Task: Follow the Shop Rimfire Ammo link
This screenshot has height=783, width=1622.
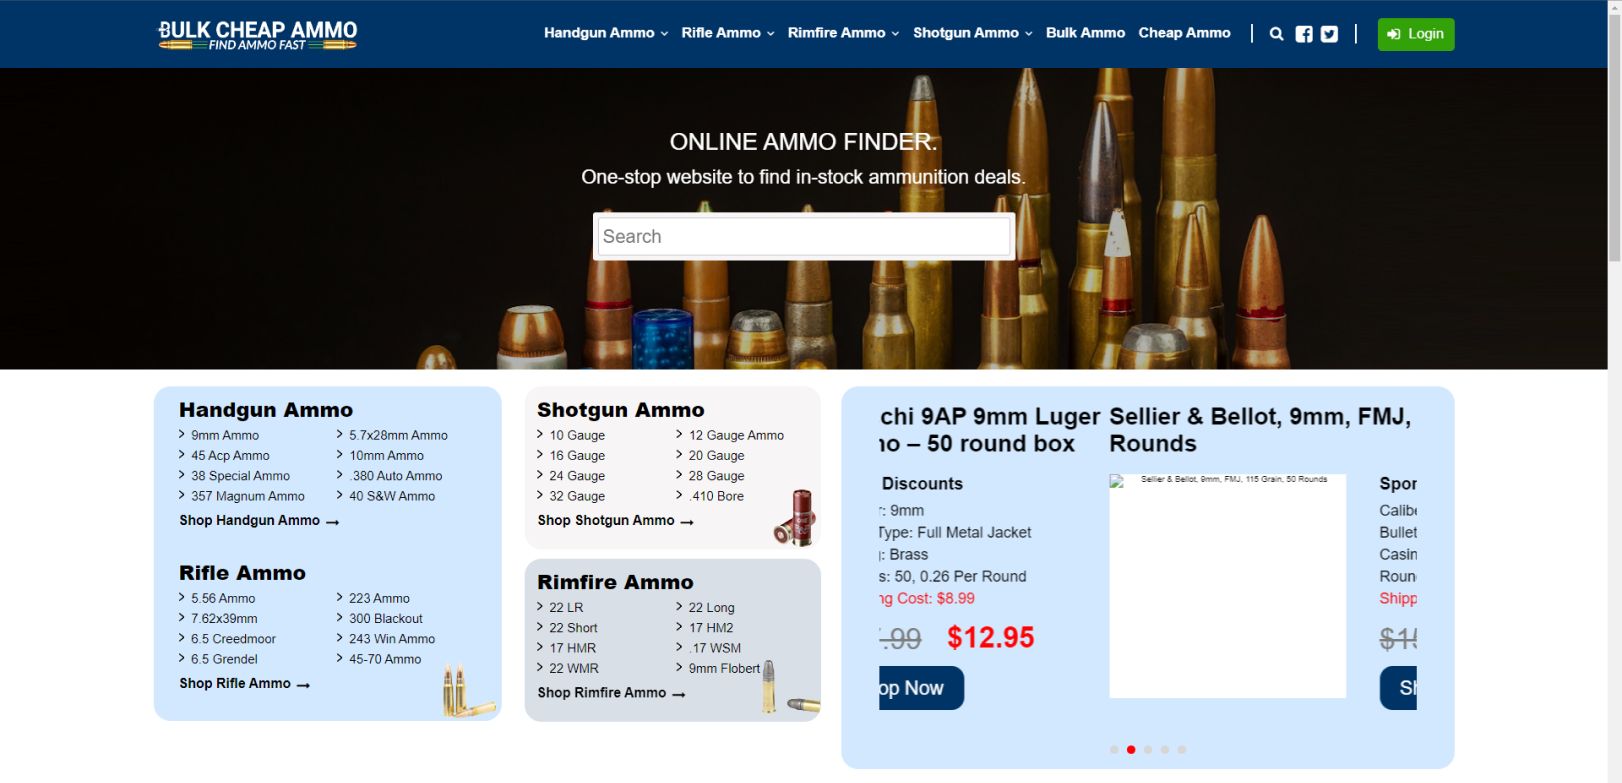Action: [x=611, y=692]
